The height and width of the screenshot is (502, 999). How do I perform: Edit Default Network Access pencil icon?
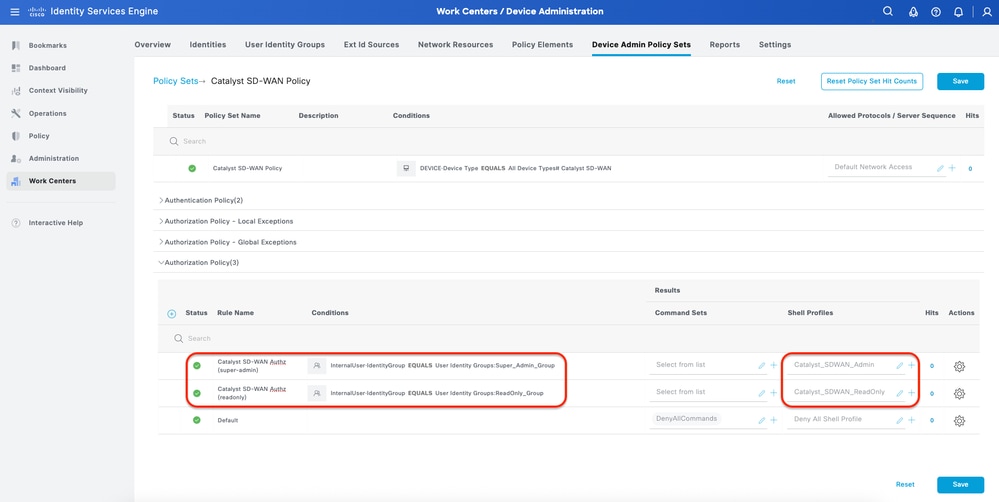click(x=940, y=168)
